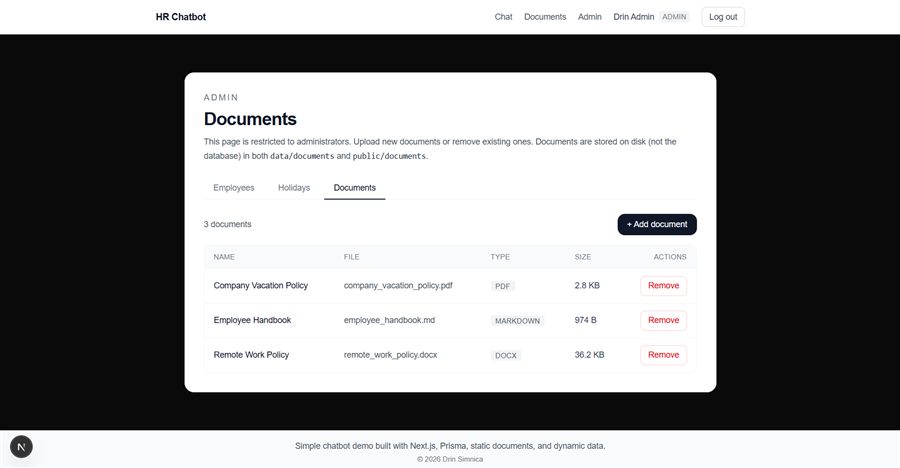Click the 974 B size value

click(x=585, y=320)
